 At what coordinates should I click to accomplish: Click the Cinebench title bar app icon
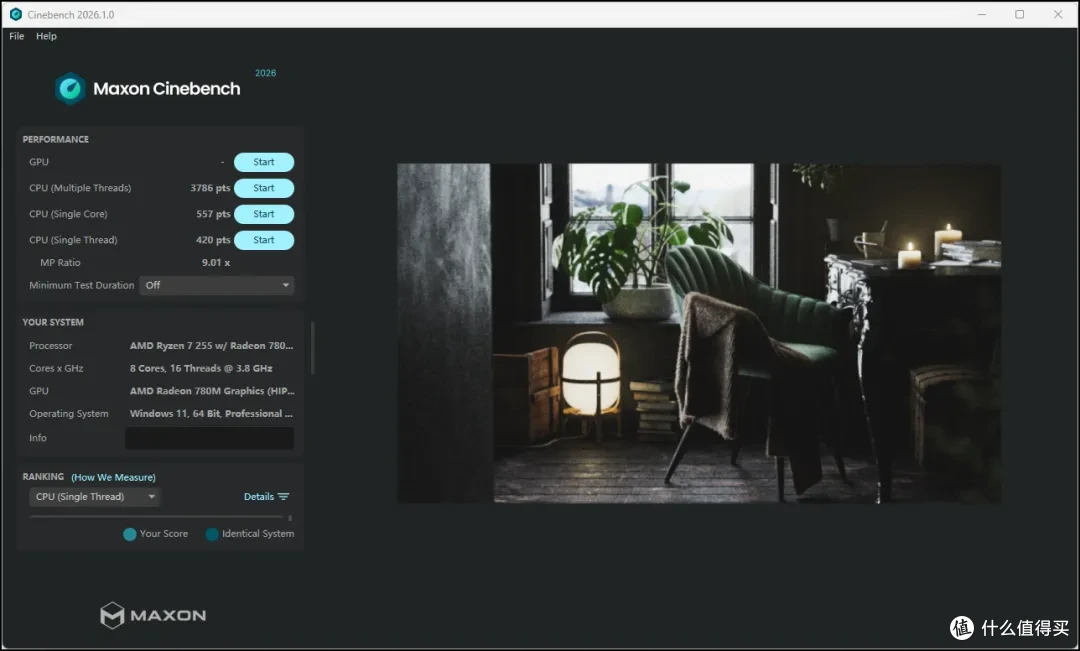[x=15, y=14]
